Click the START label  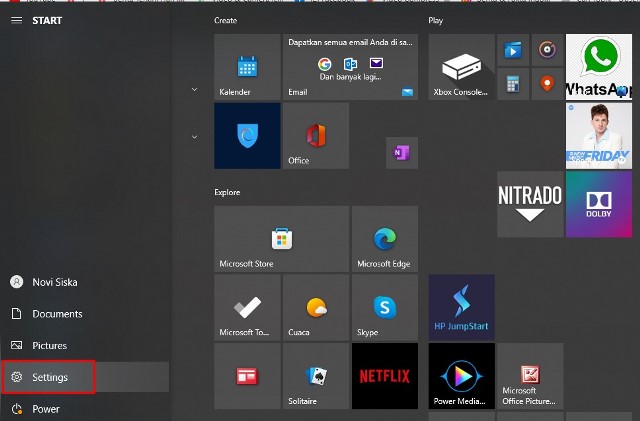tap(47, 20)
